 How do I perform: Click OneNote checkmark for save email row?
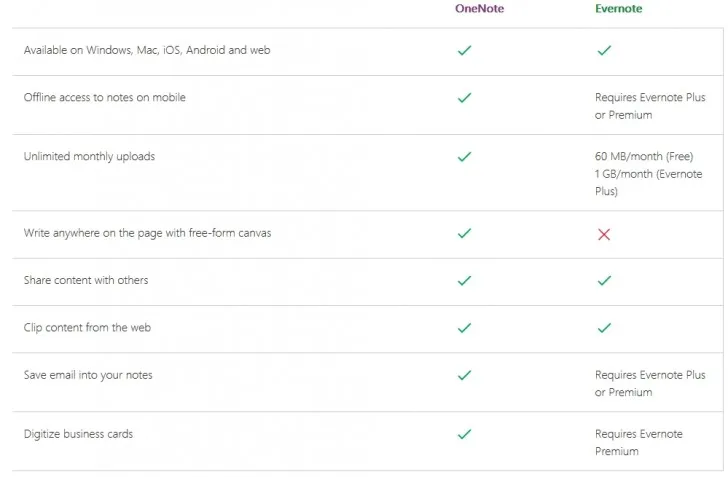(x=464, y=375)
